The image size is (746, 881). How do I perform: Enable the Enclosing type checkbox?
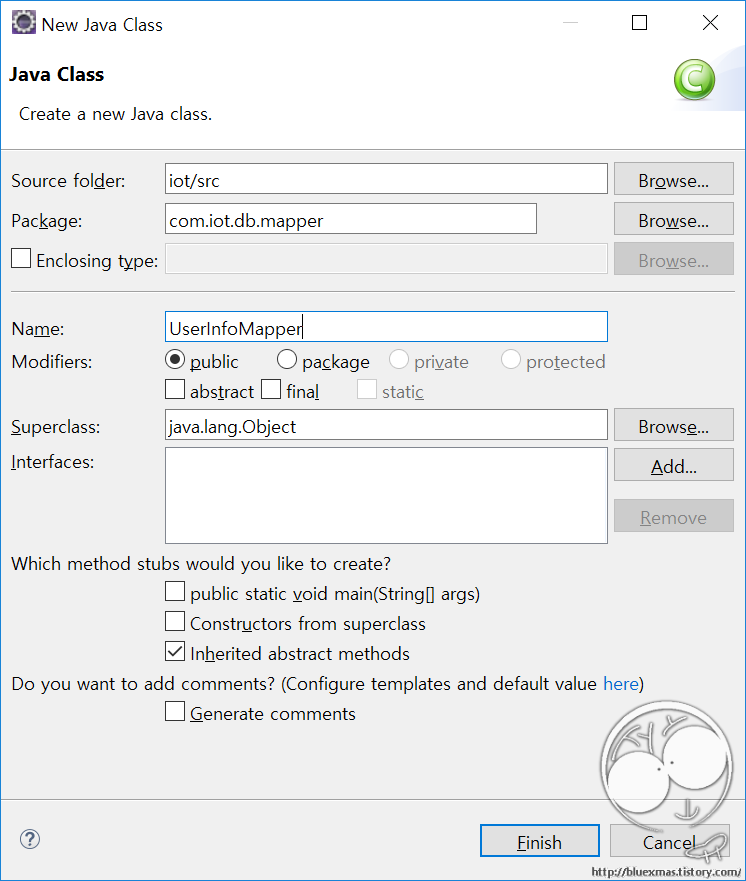[21, 258]
